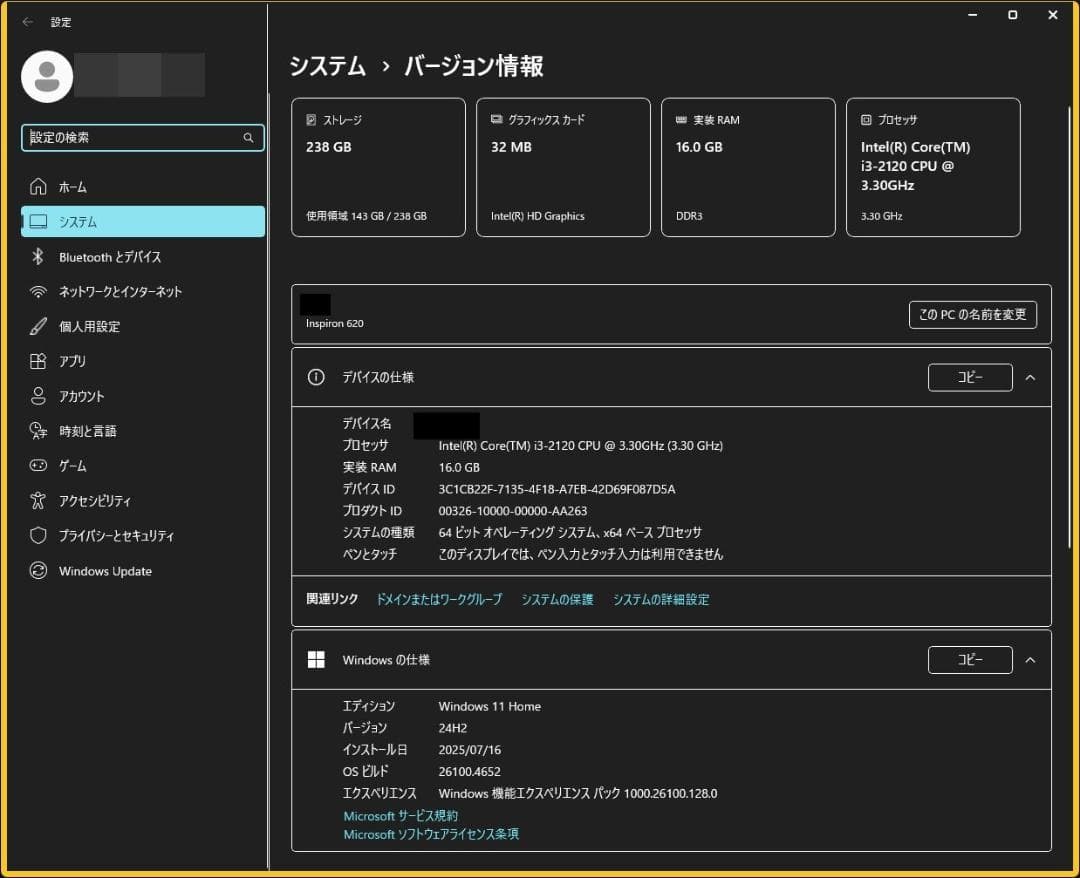Open アクセシビリティ settings page
1080x878 pixels.
click(x=143, y=501)
